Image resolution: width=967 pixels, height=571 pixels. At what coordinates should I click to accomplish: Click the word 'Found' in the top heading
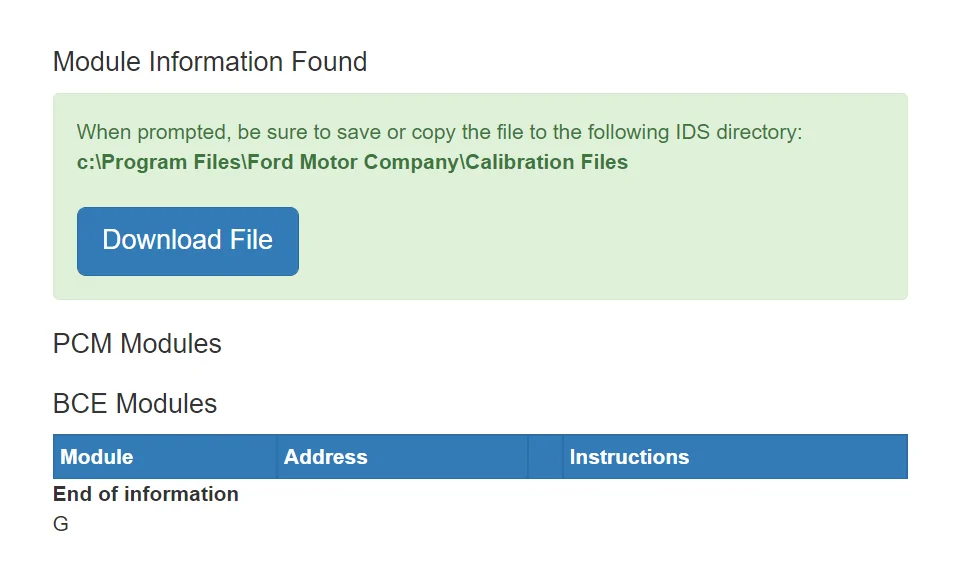tap(329, 62)
